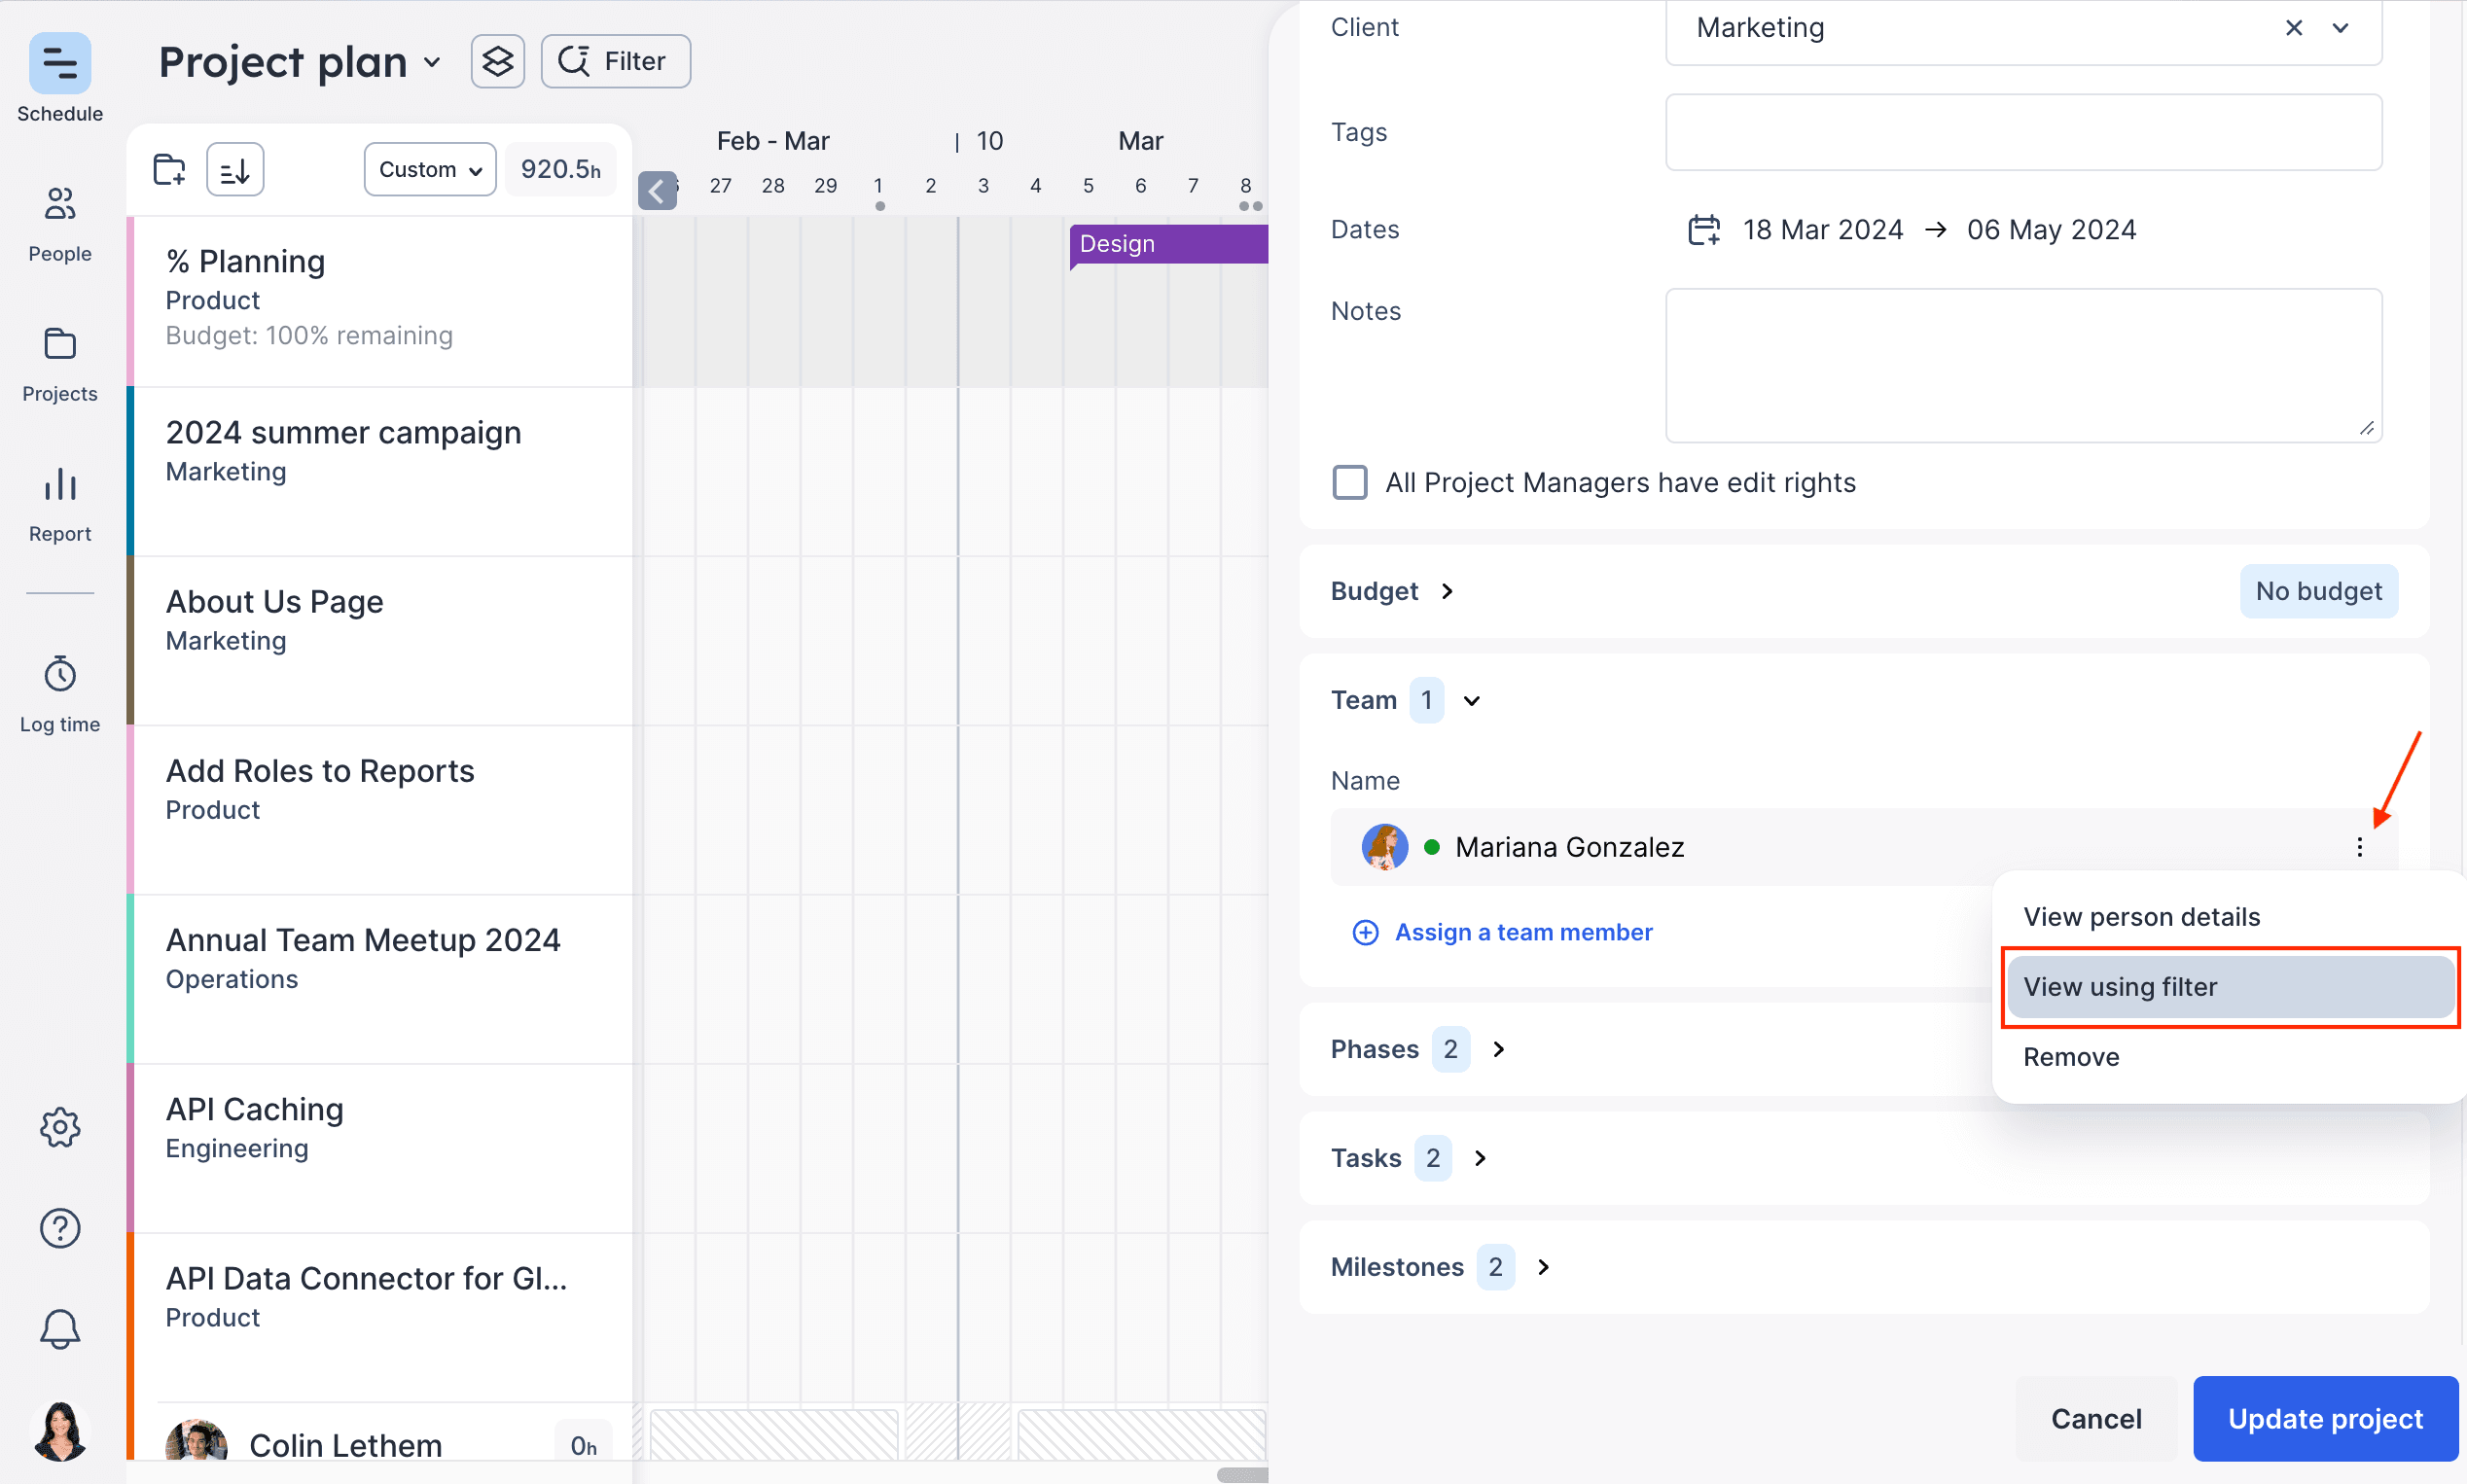This screenshot has width=2467, height=1484.
Task: Click the add project folder icon
Action: pos(169,169)
